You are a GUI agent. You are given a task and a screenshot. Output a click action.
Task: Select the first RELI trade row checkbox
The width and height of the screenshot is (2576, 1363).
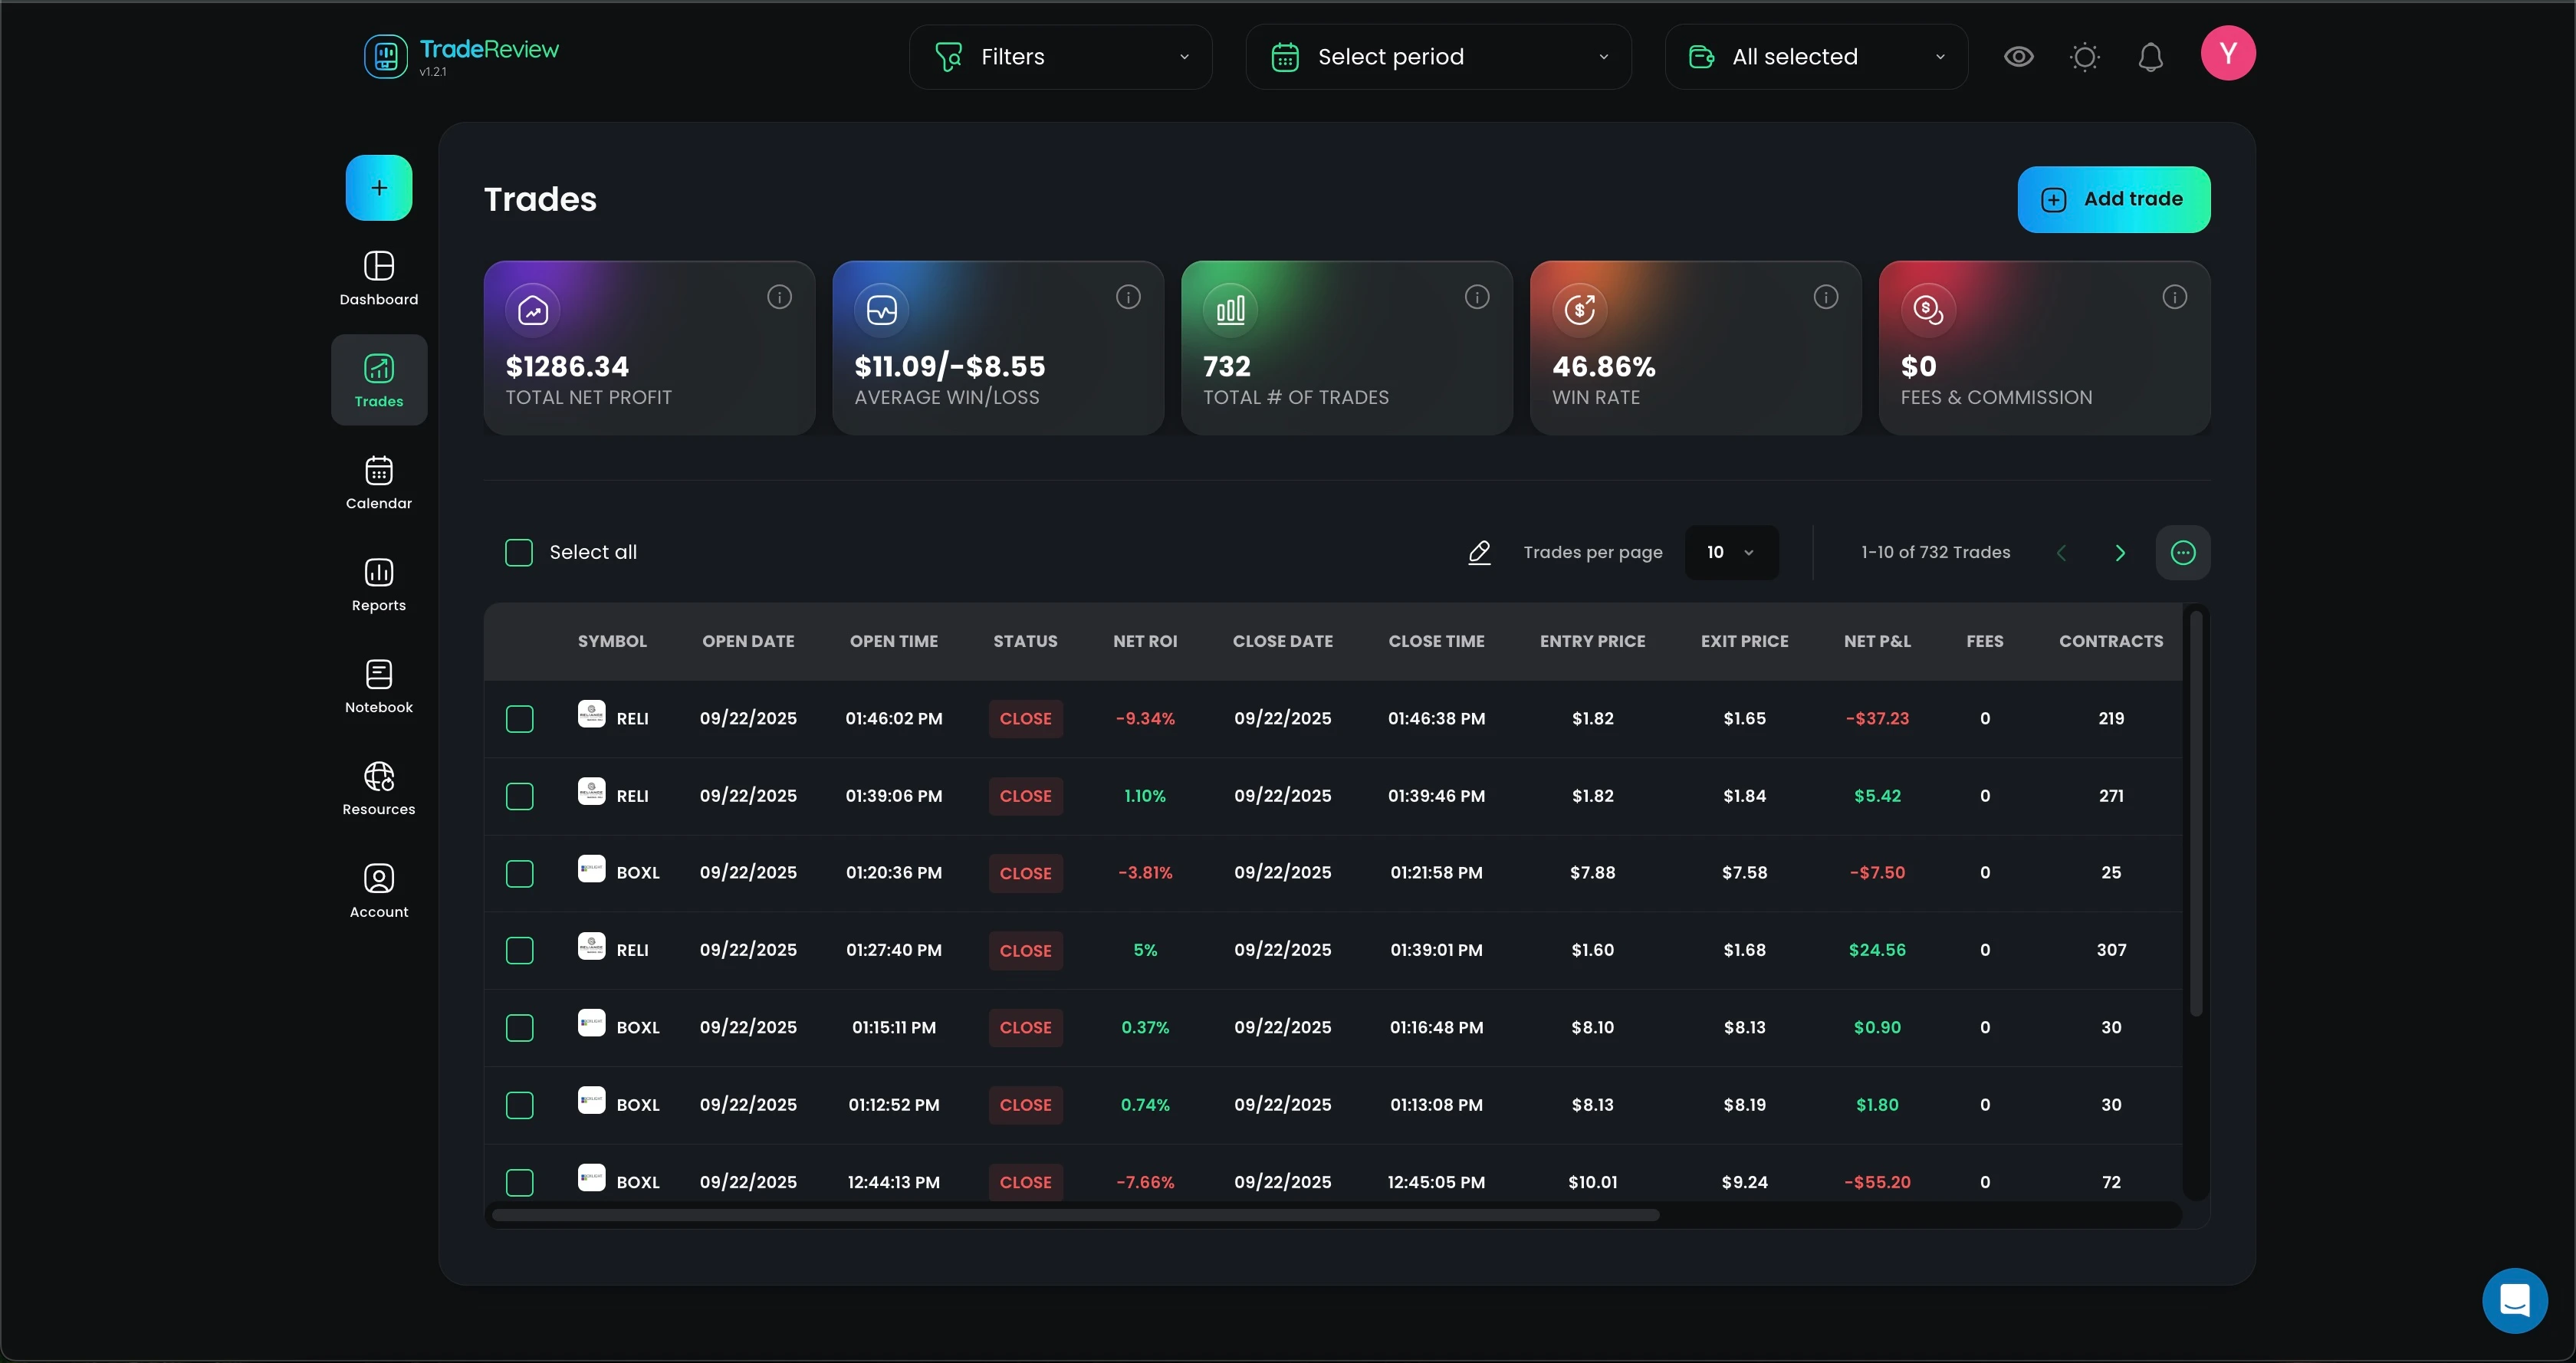click(x=519, y=719)
